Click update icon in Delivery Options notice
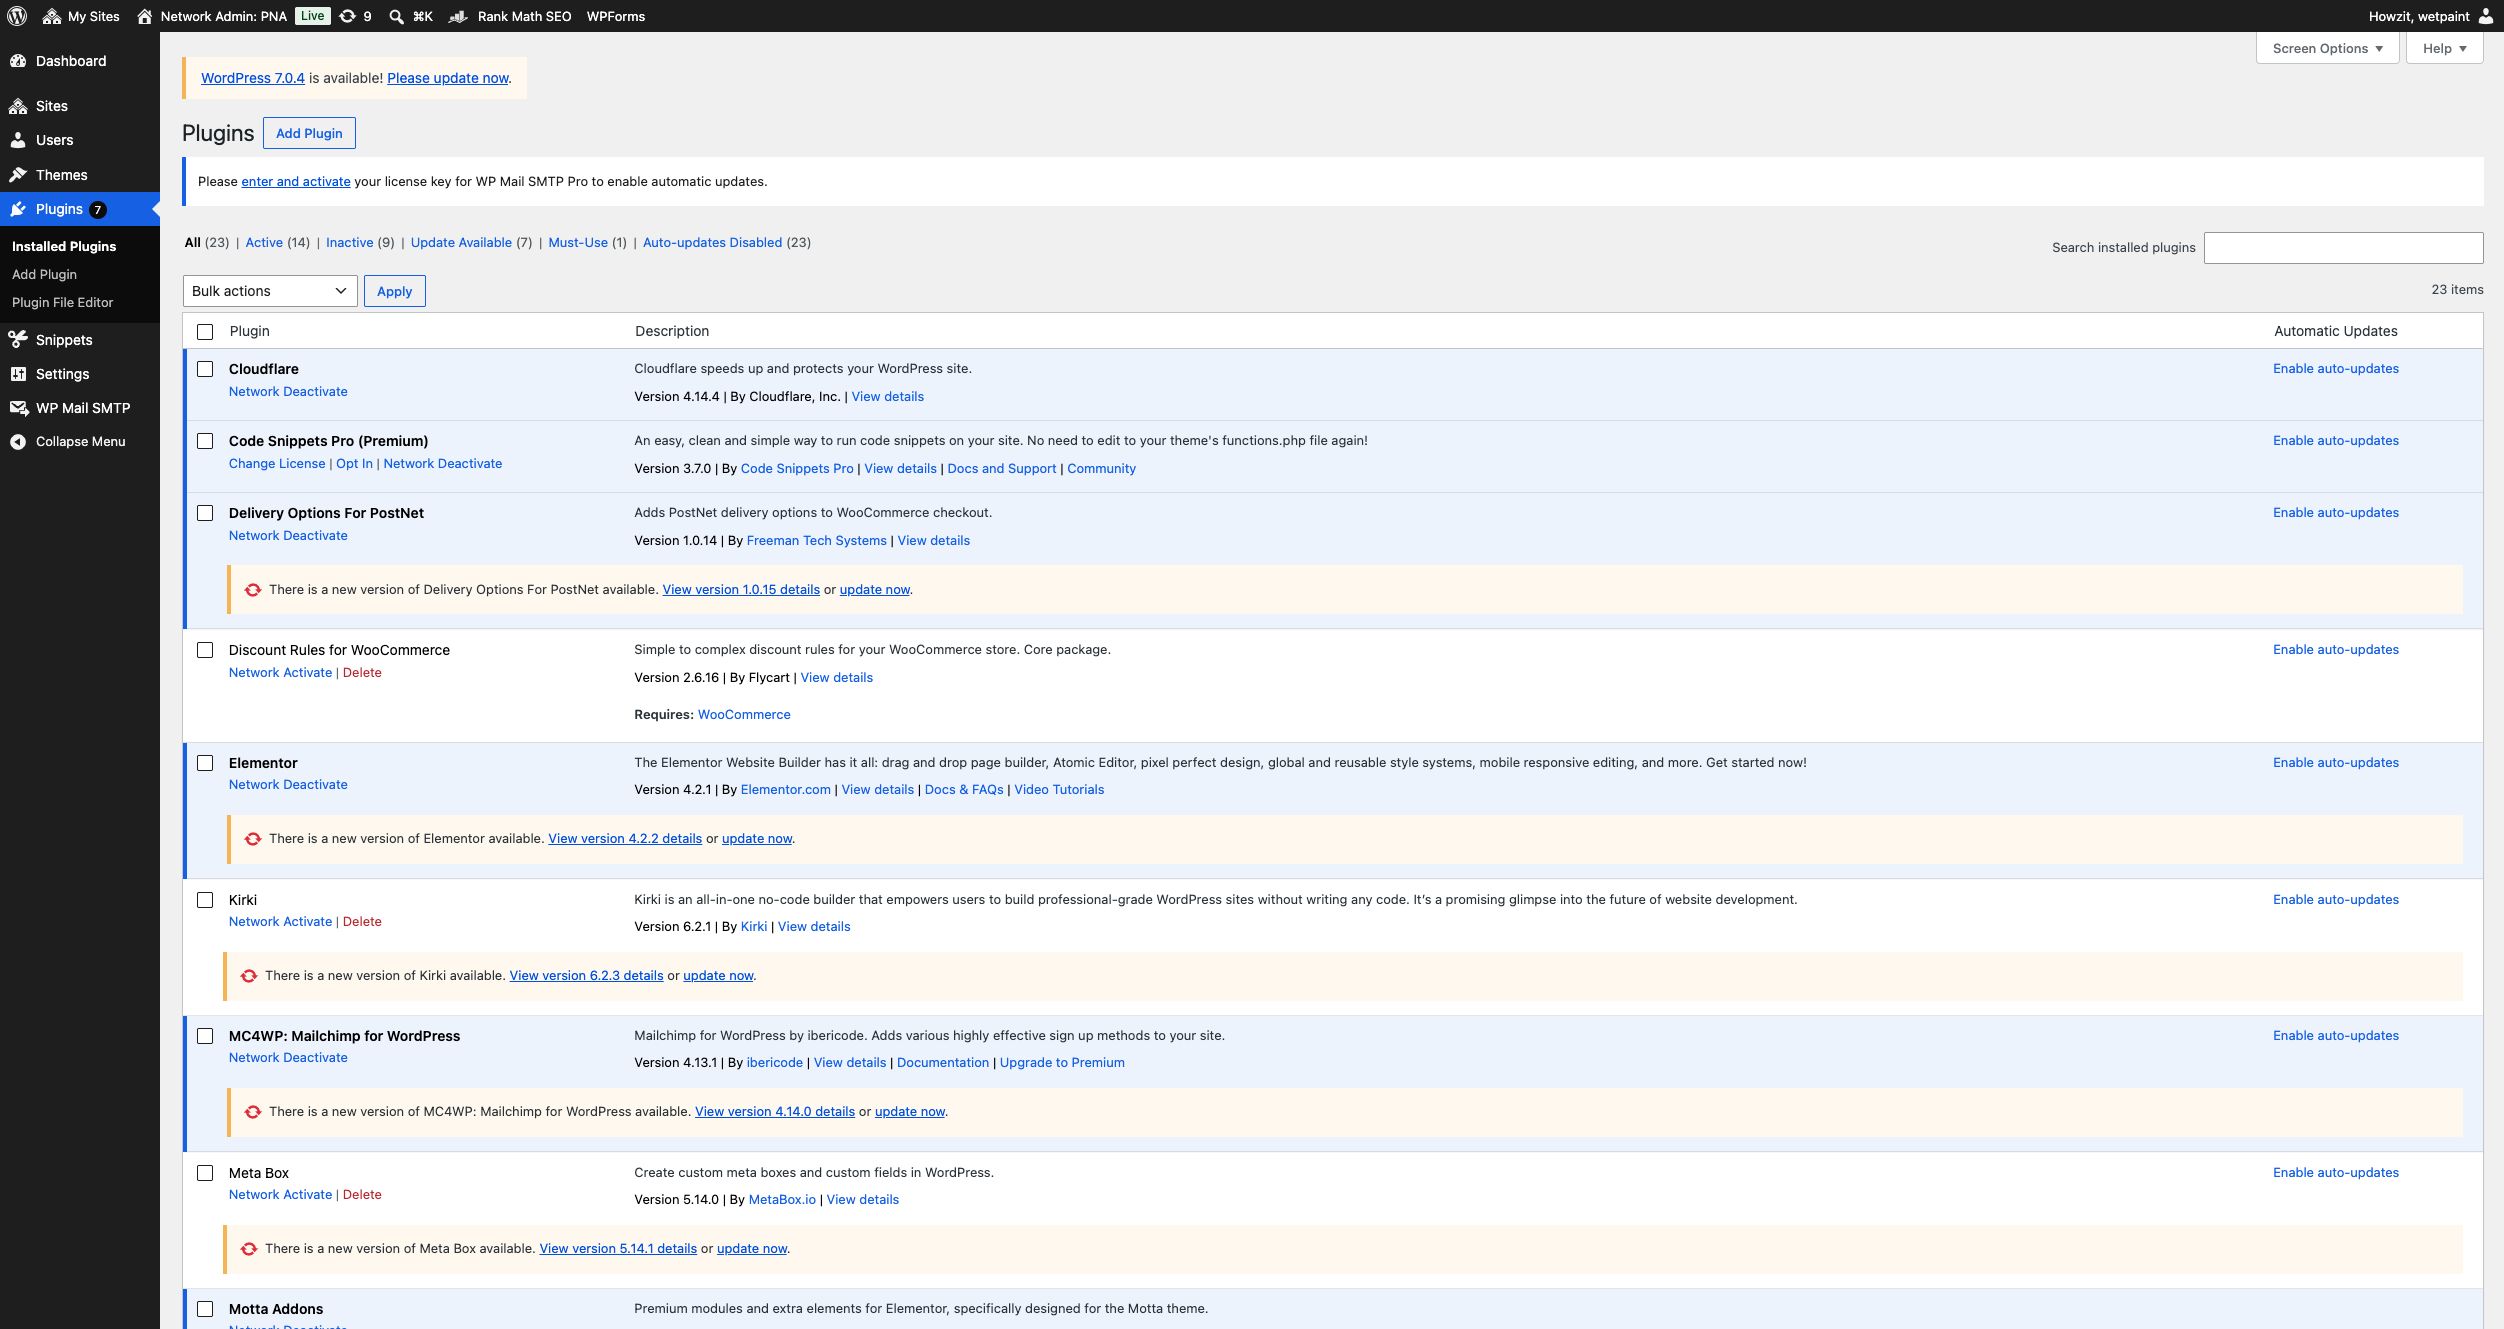2504x1329 pixels. coord(253,590)
